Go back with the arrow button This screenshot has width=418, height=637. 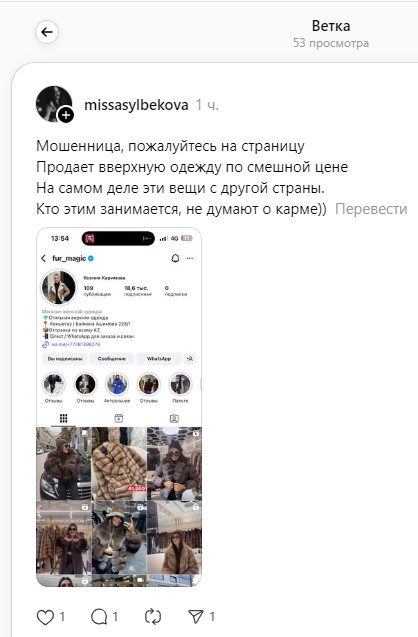click(47, 32)
